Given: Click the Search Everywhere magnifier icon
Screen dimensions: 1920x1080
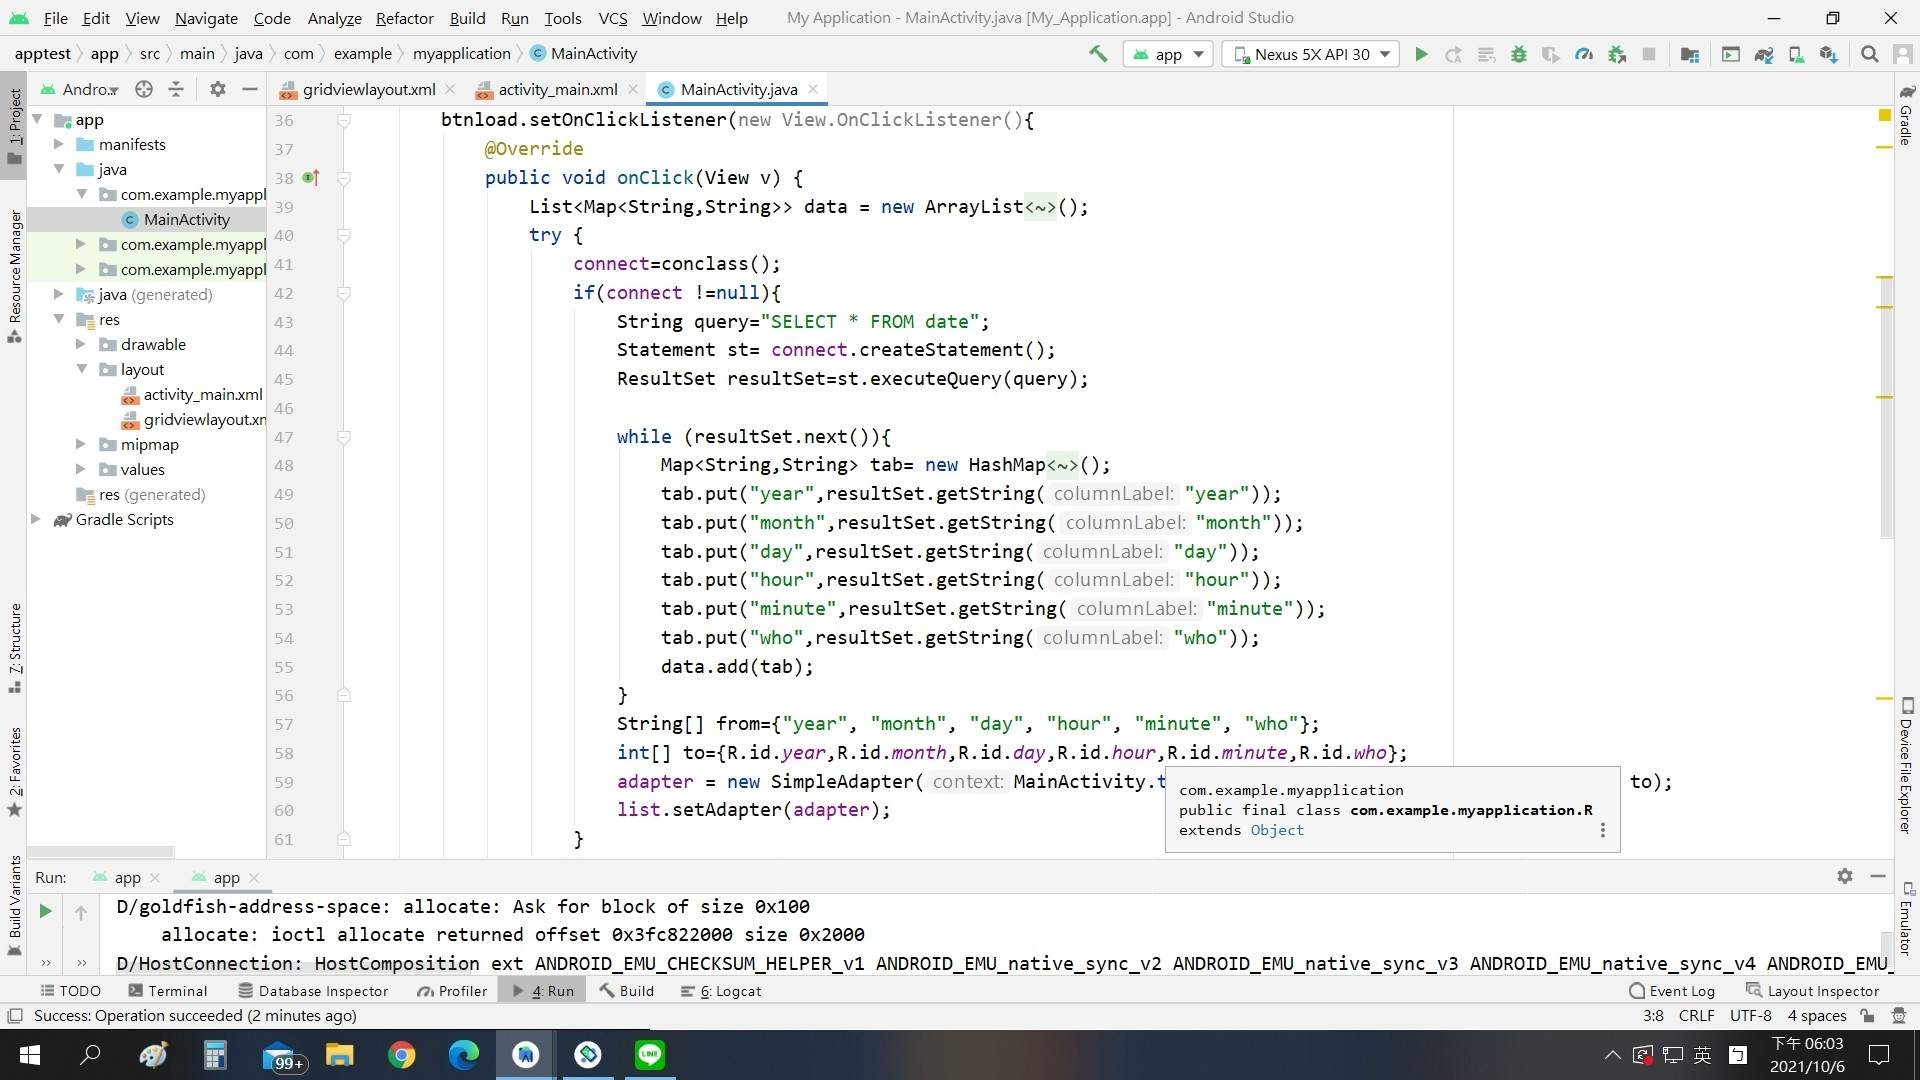Looking at the screenshot, I should coord(1869,54).
